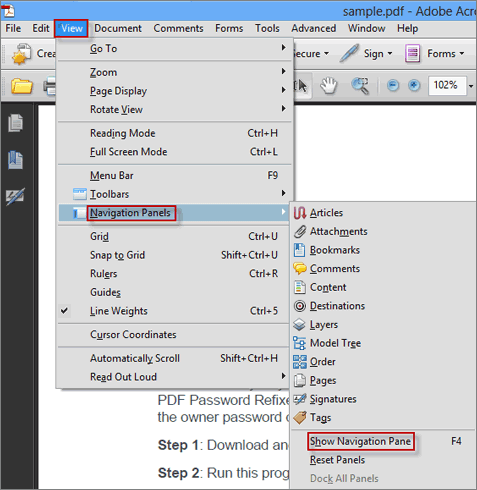
Task: Click the Zoom In plus button
Action: click(414, 85)
